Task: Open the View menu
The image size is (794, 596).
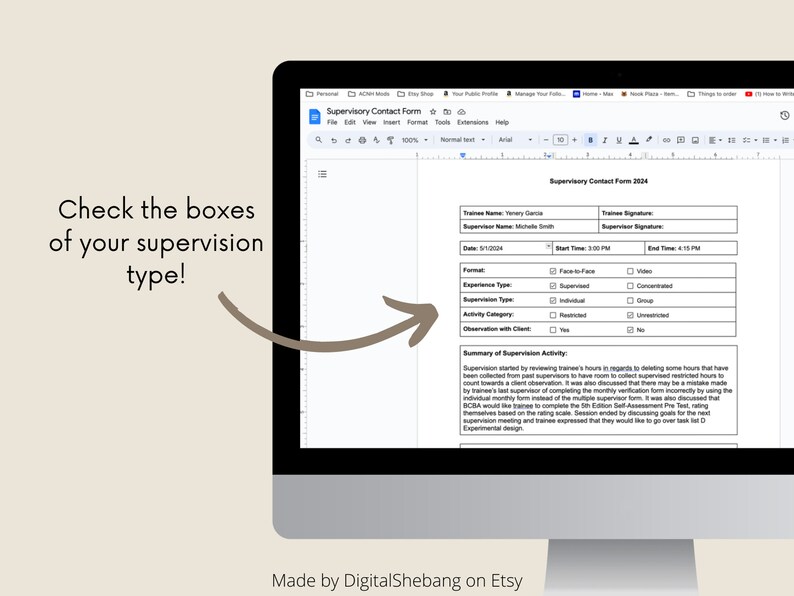Action: [x=369, y=123]
